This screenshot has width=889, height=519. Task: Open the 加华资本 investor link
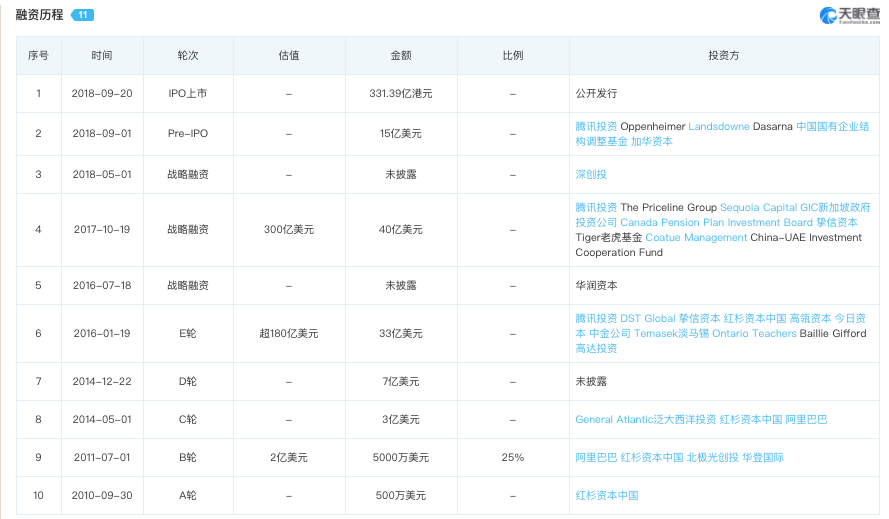click(x=651, y=141)
